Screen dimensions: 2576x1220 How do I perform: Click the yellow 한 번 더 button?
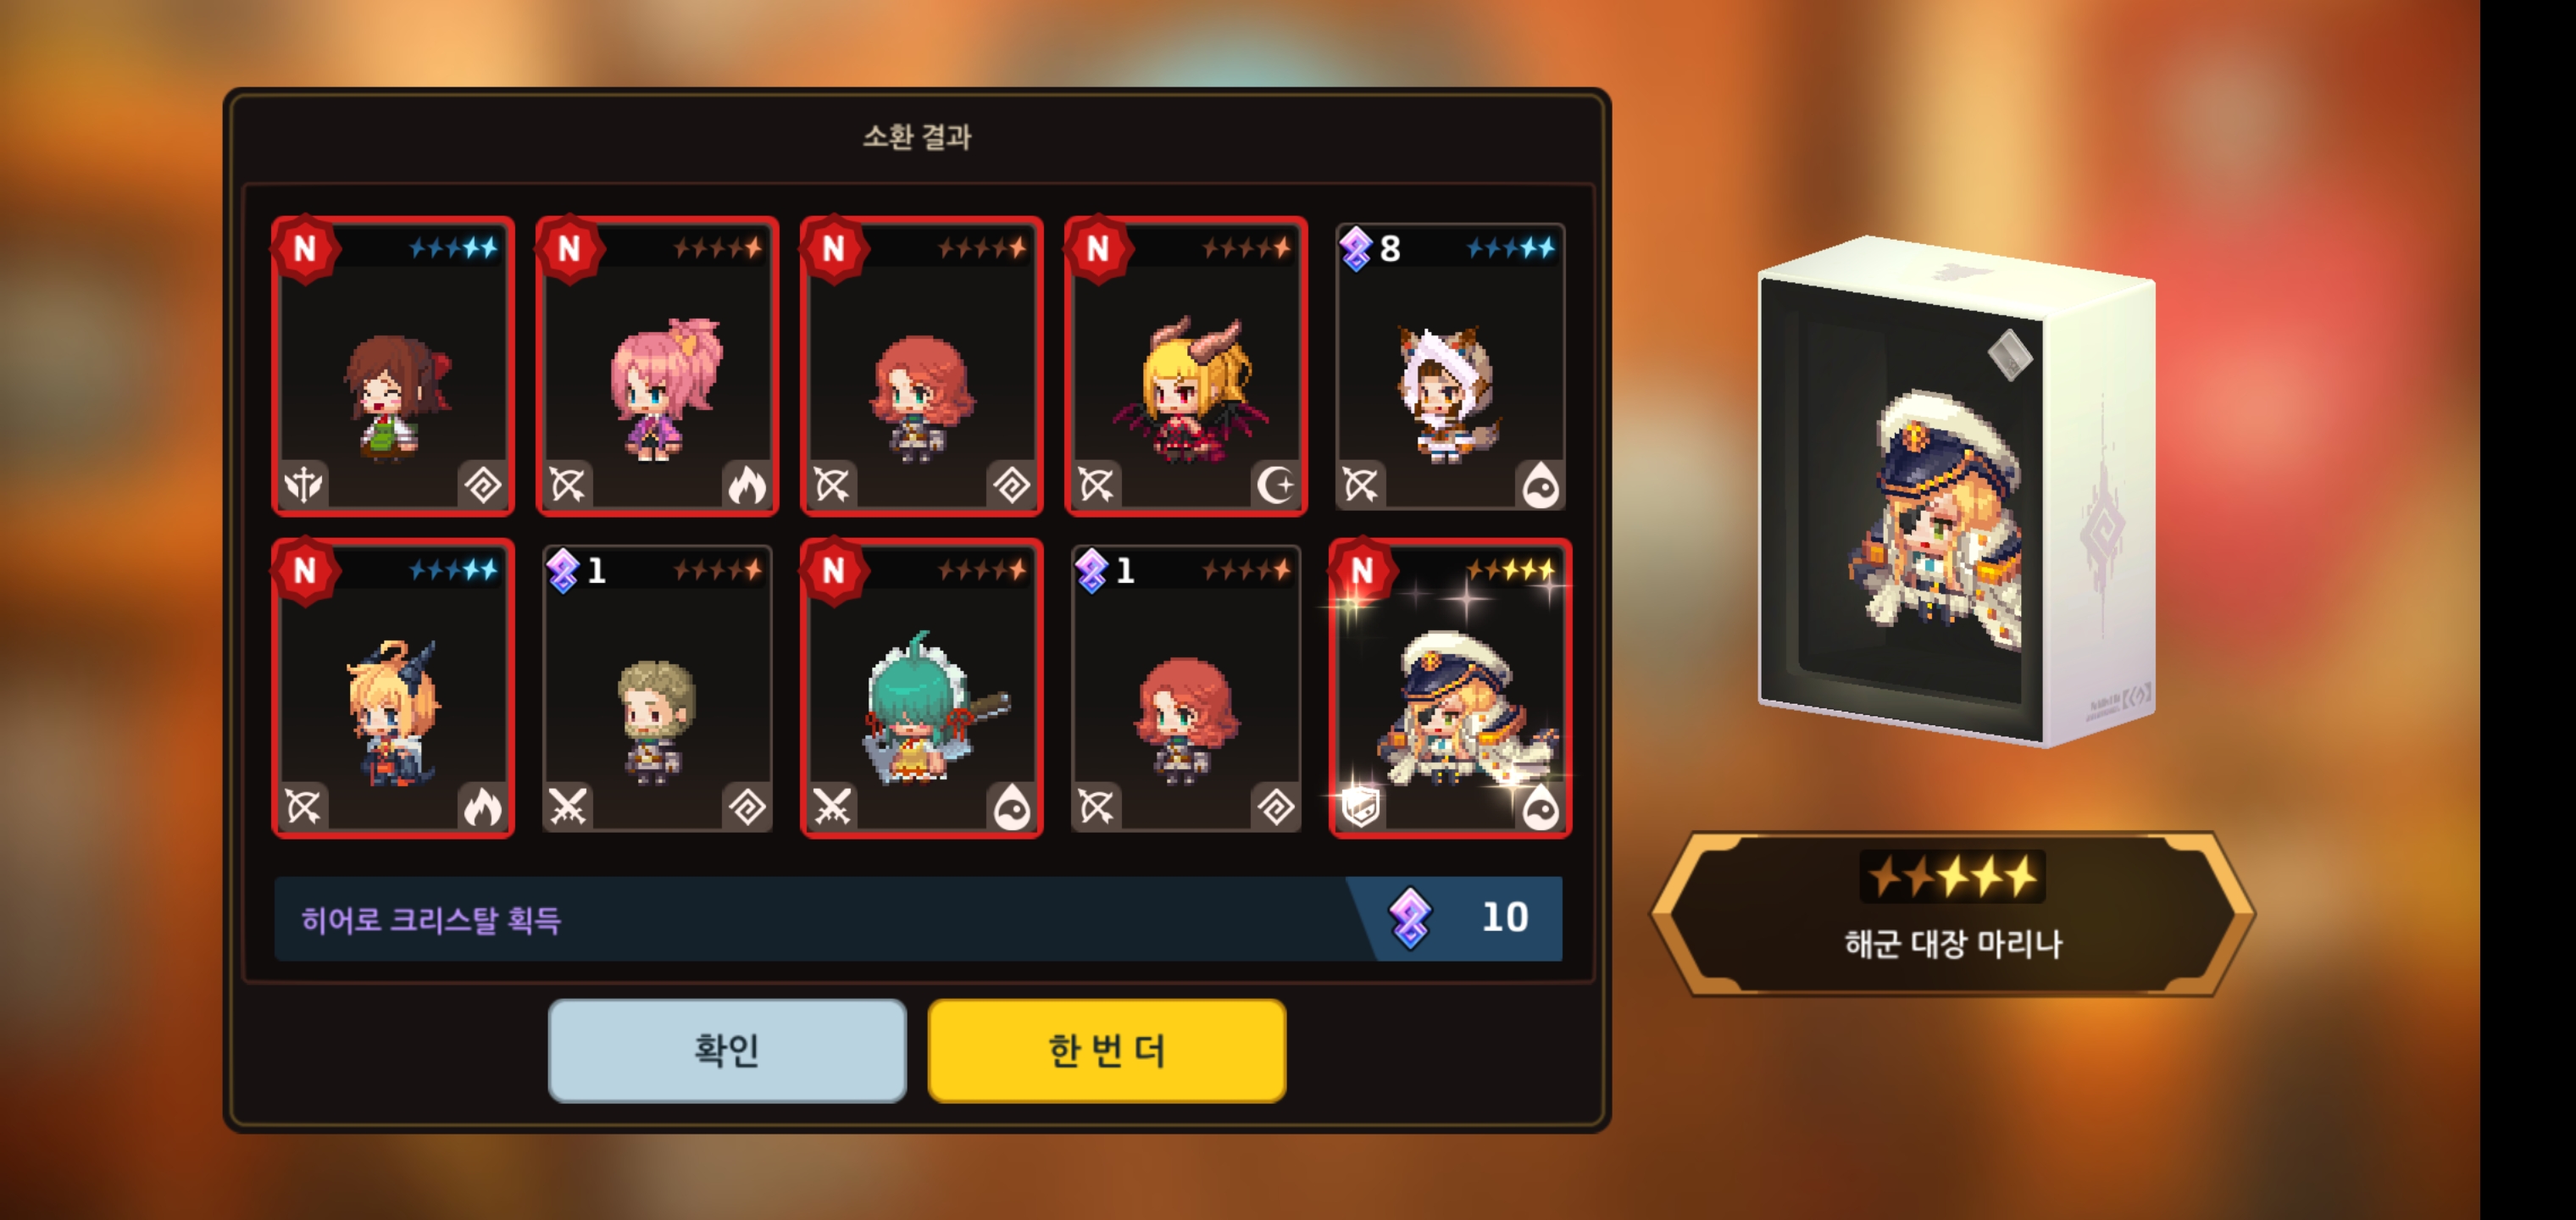[1107, 1050]
